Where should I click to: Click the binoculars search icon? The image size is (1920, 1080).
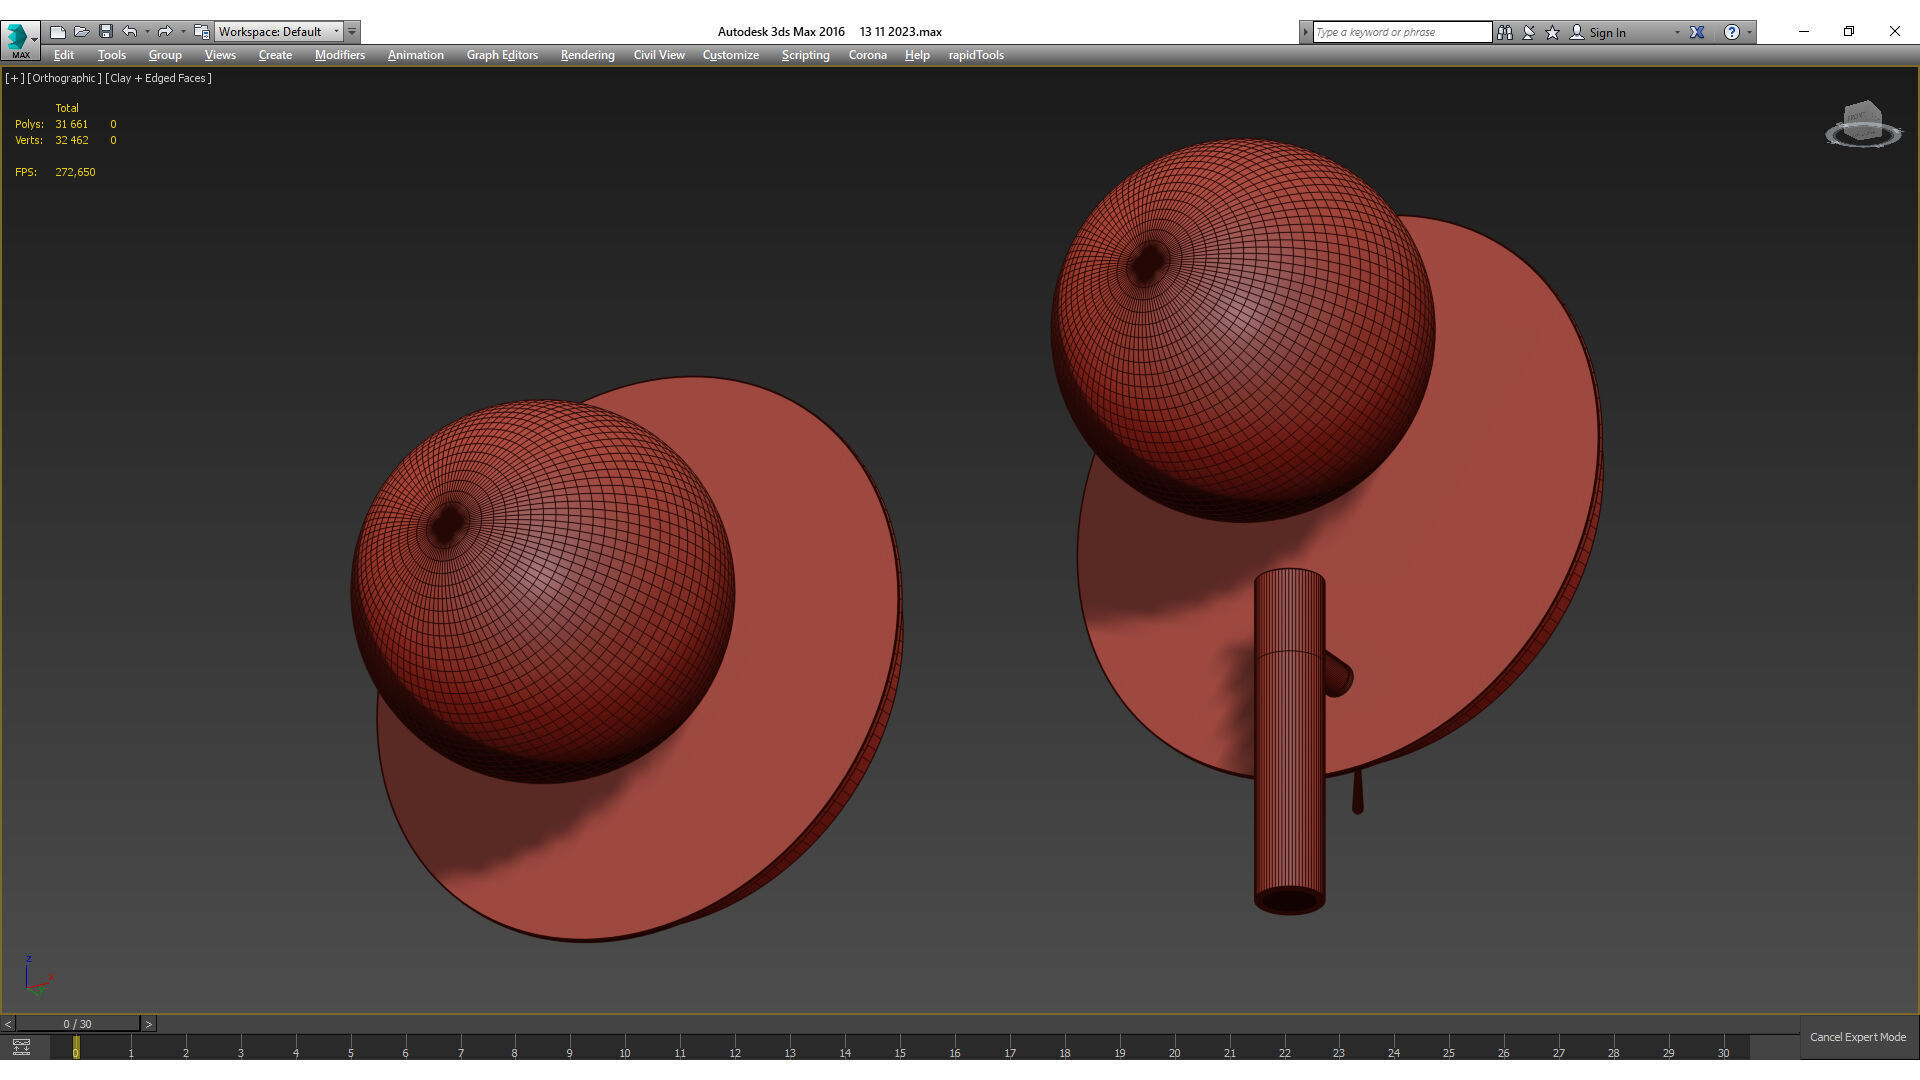[x=1505, y=32]
